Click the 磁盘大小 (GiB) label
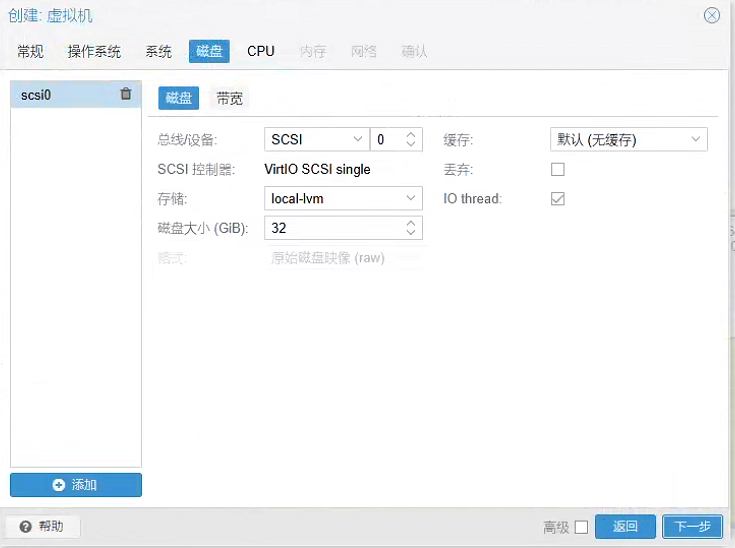The height and width of the screenshot is (548, 735). pos(202,228)
